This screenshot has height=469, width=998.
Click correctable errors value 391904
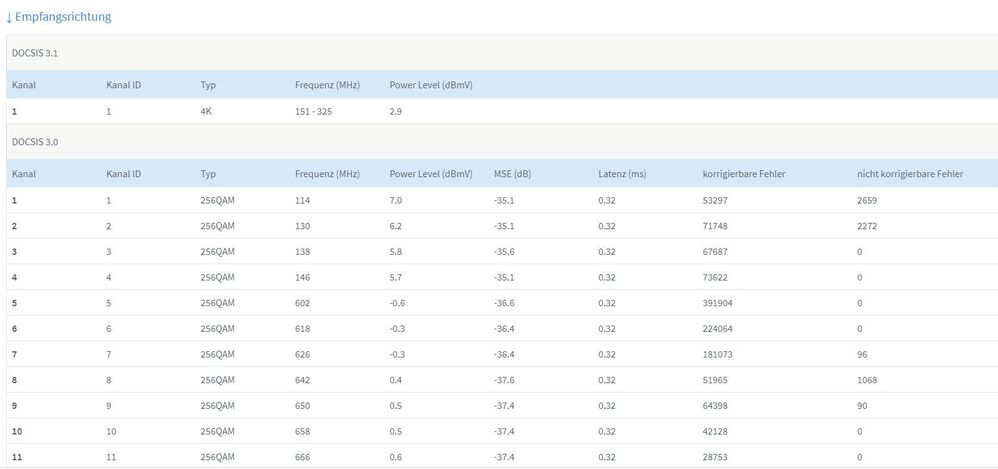(x=717, y=304)
